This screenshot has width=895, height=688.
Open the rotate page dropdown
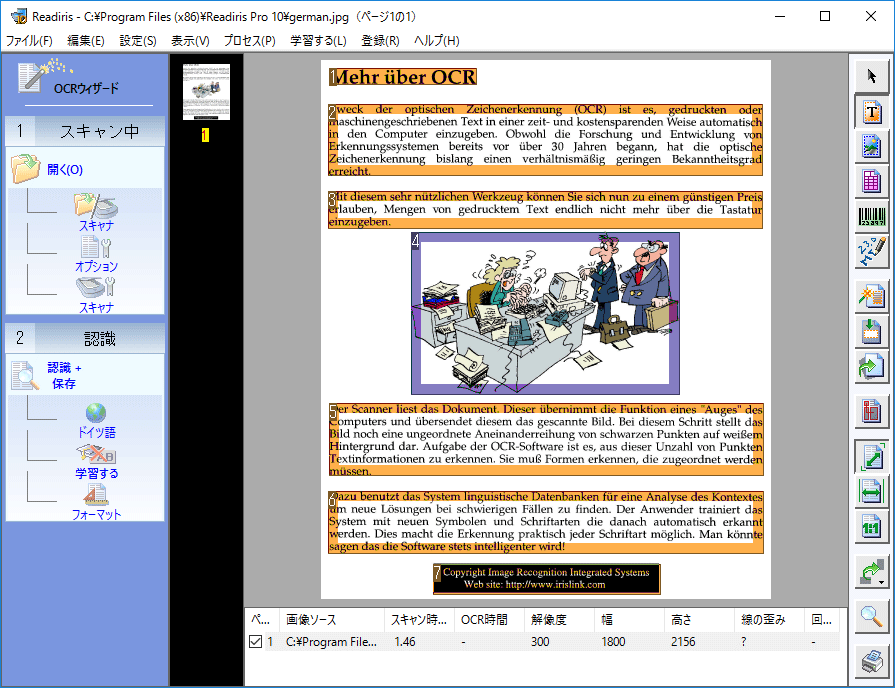(x=871, y=572)
